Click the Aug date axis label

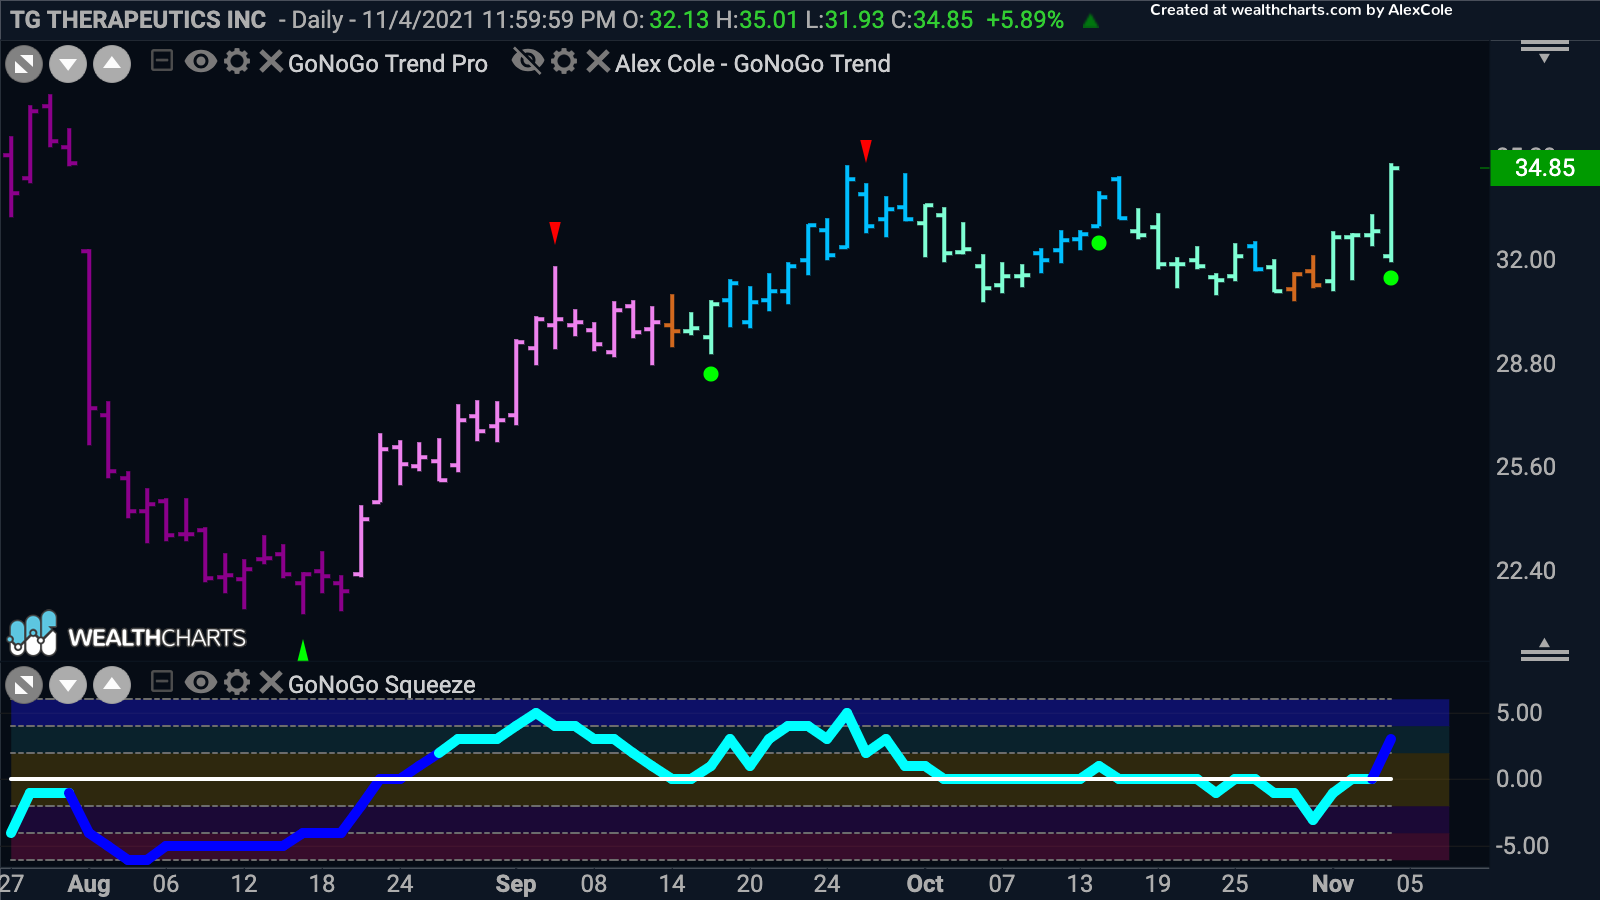click(x=89, y=884)
